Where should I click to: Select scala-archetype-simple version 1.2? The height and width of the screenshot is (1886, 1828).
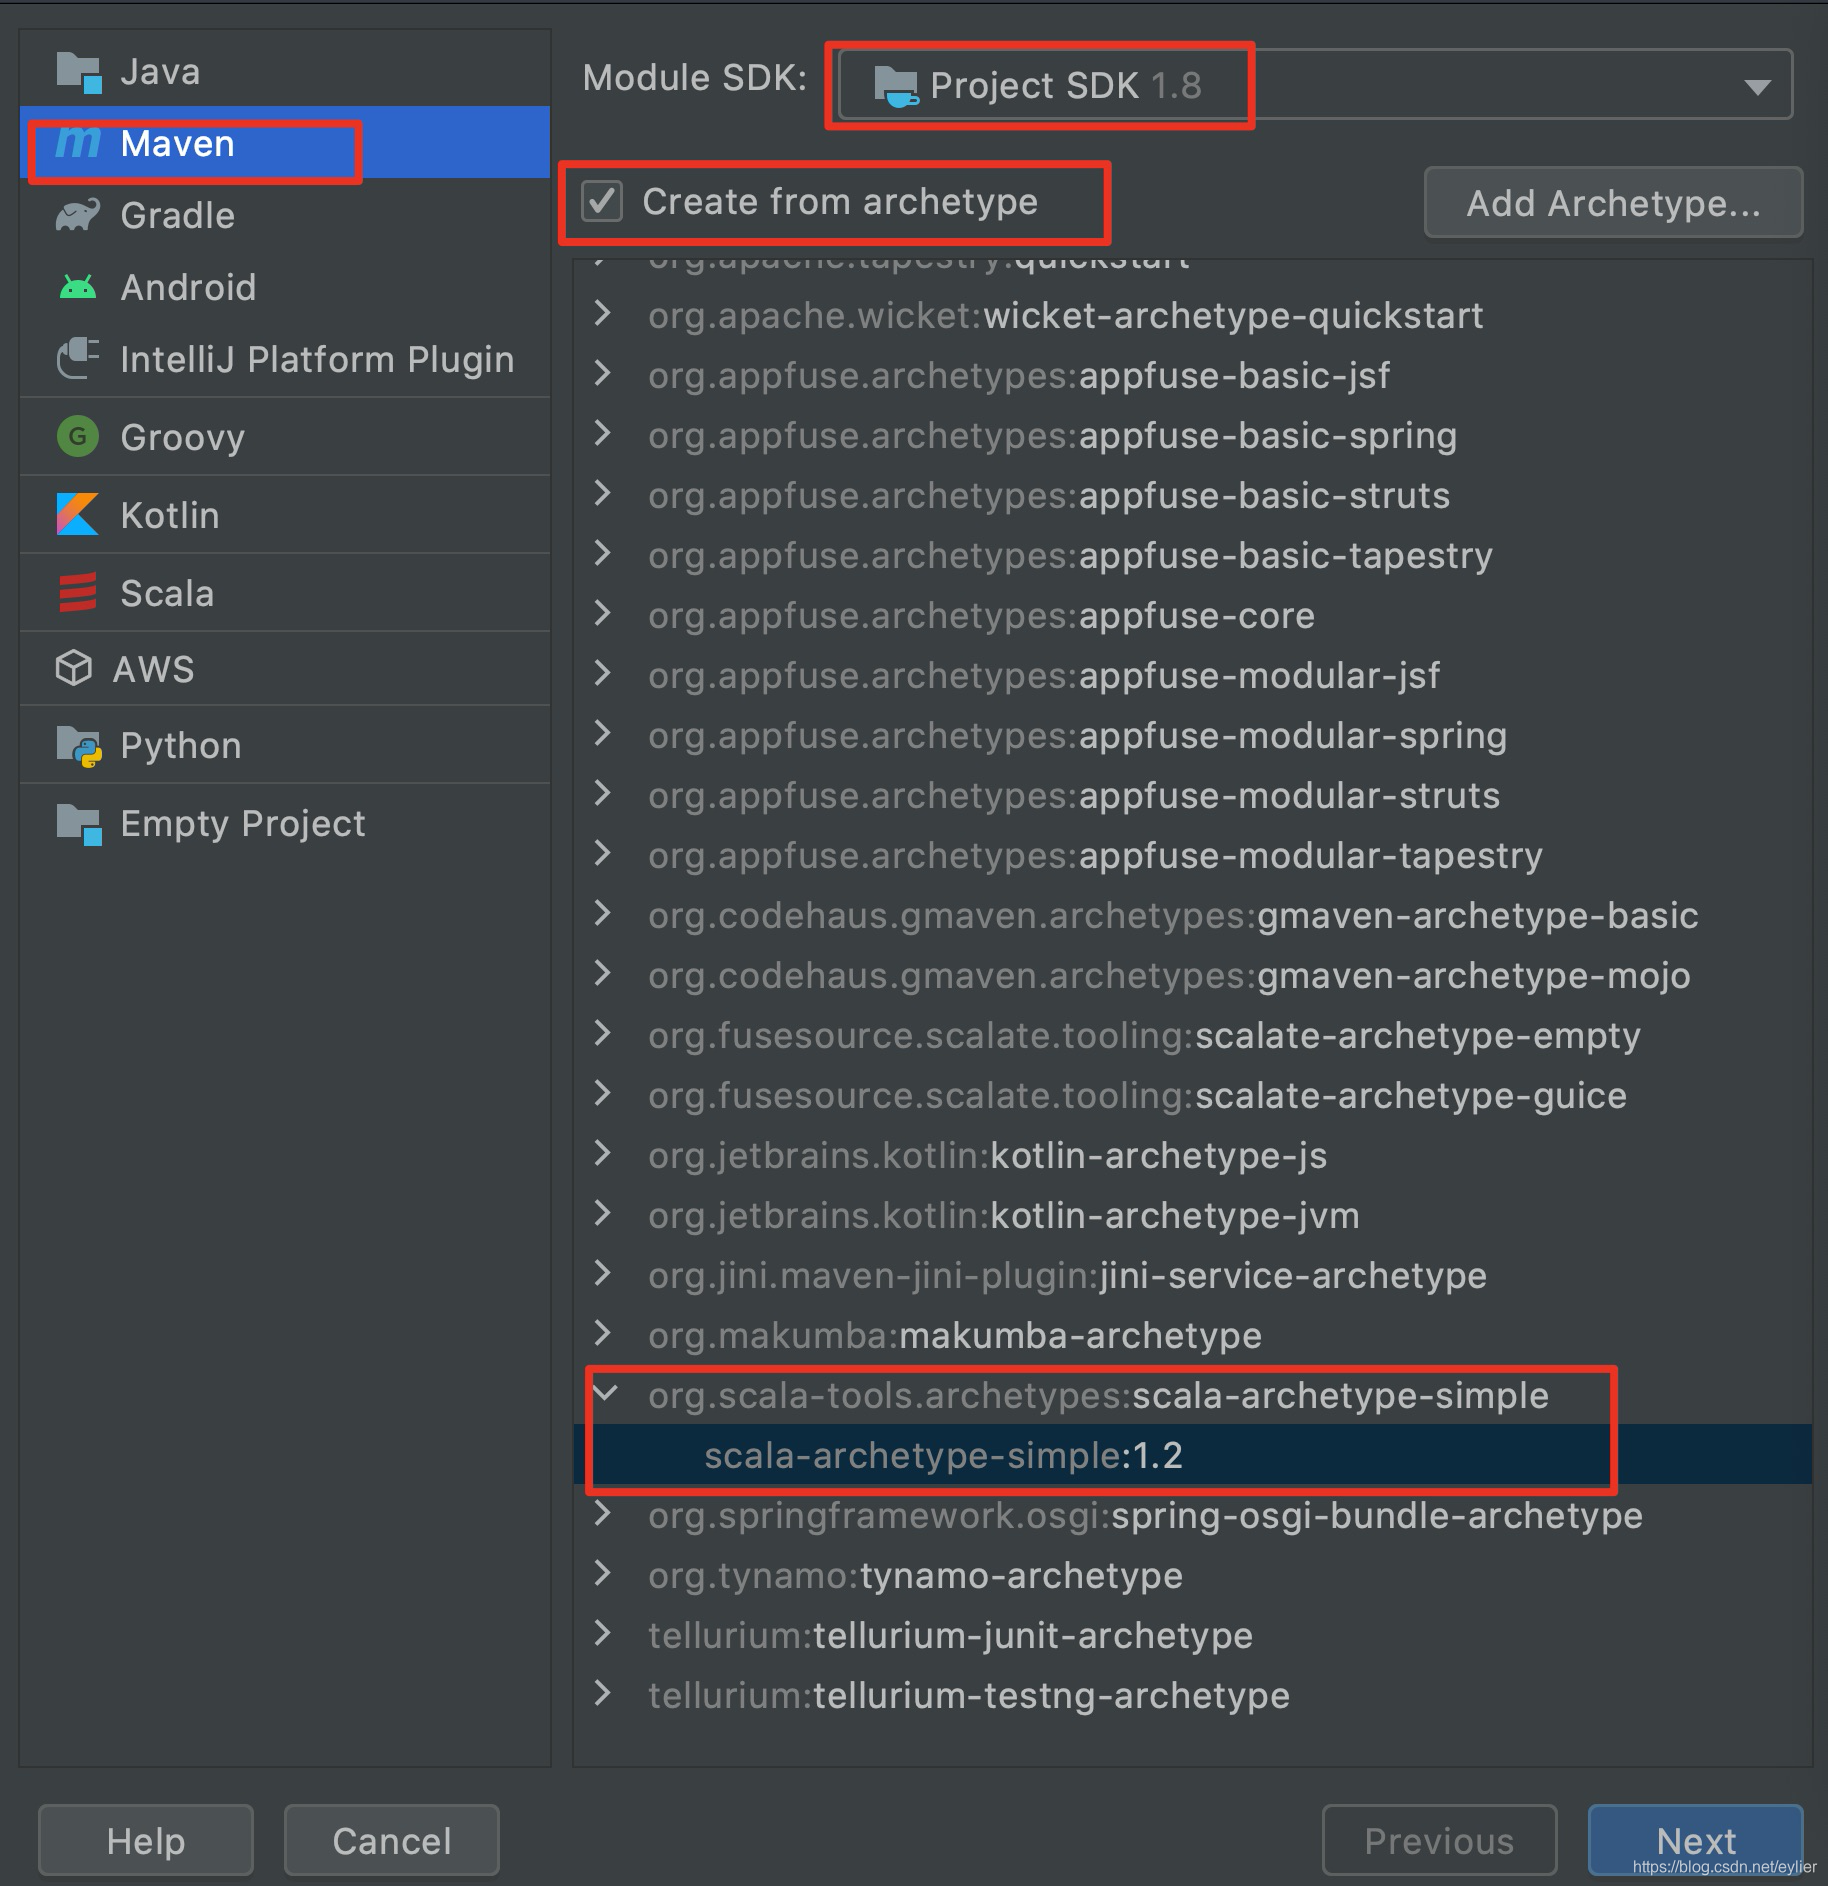(944, 1455)
